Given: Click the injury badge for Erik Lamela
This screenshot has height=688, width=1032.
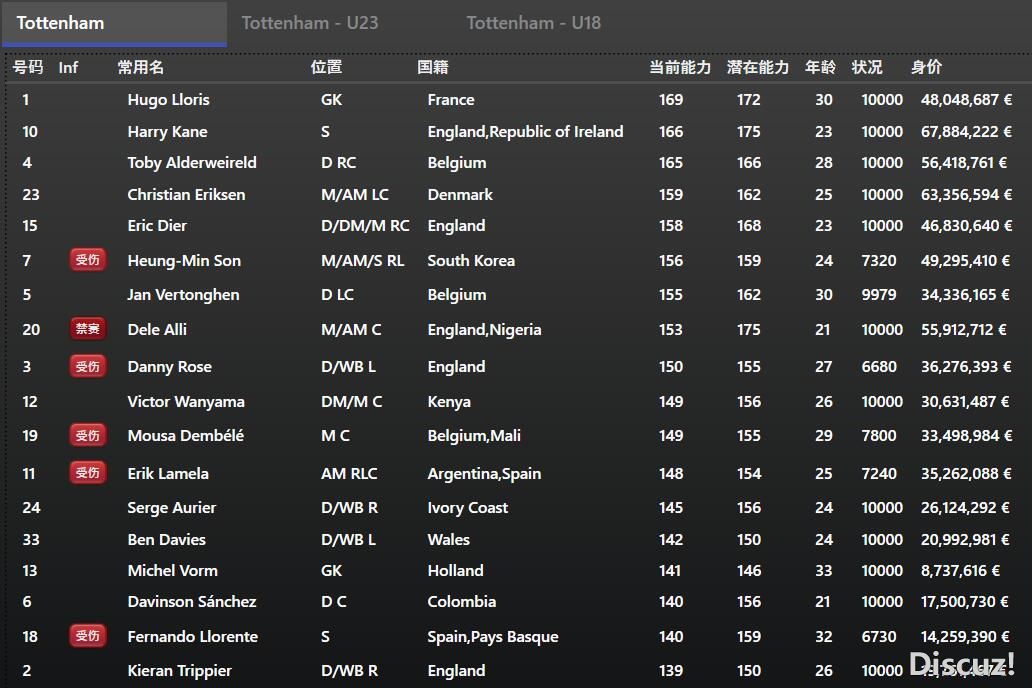Looking at the screenshot, I should coord(88,473).
